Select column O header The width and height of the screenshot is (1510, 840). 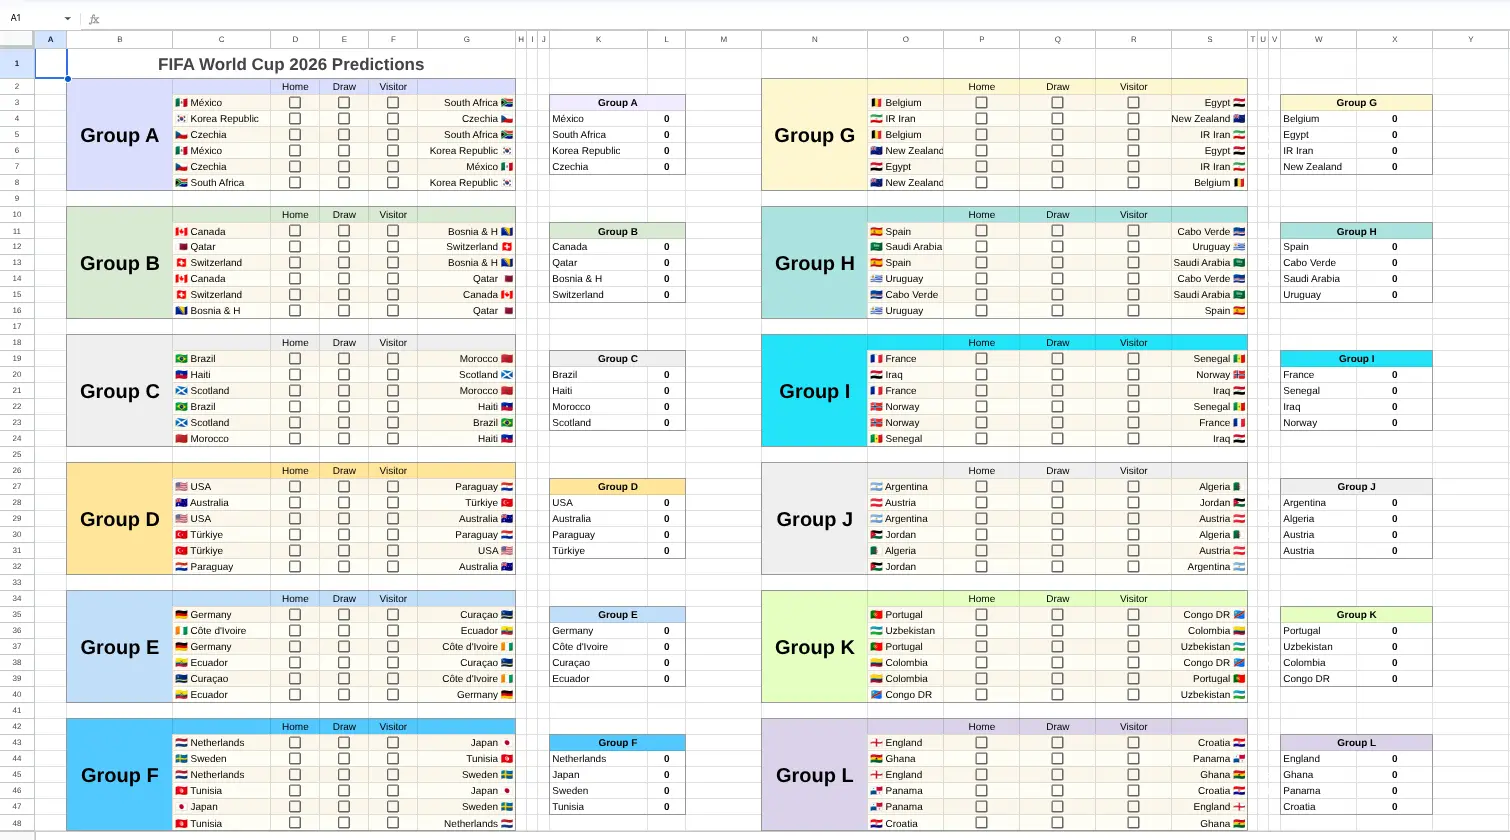tap(906, 39)
